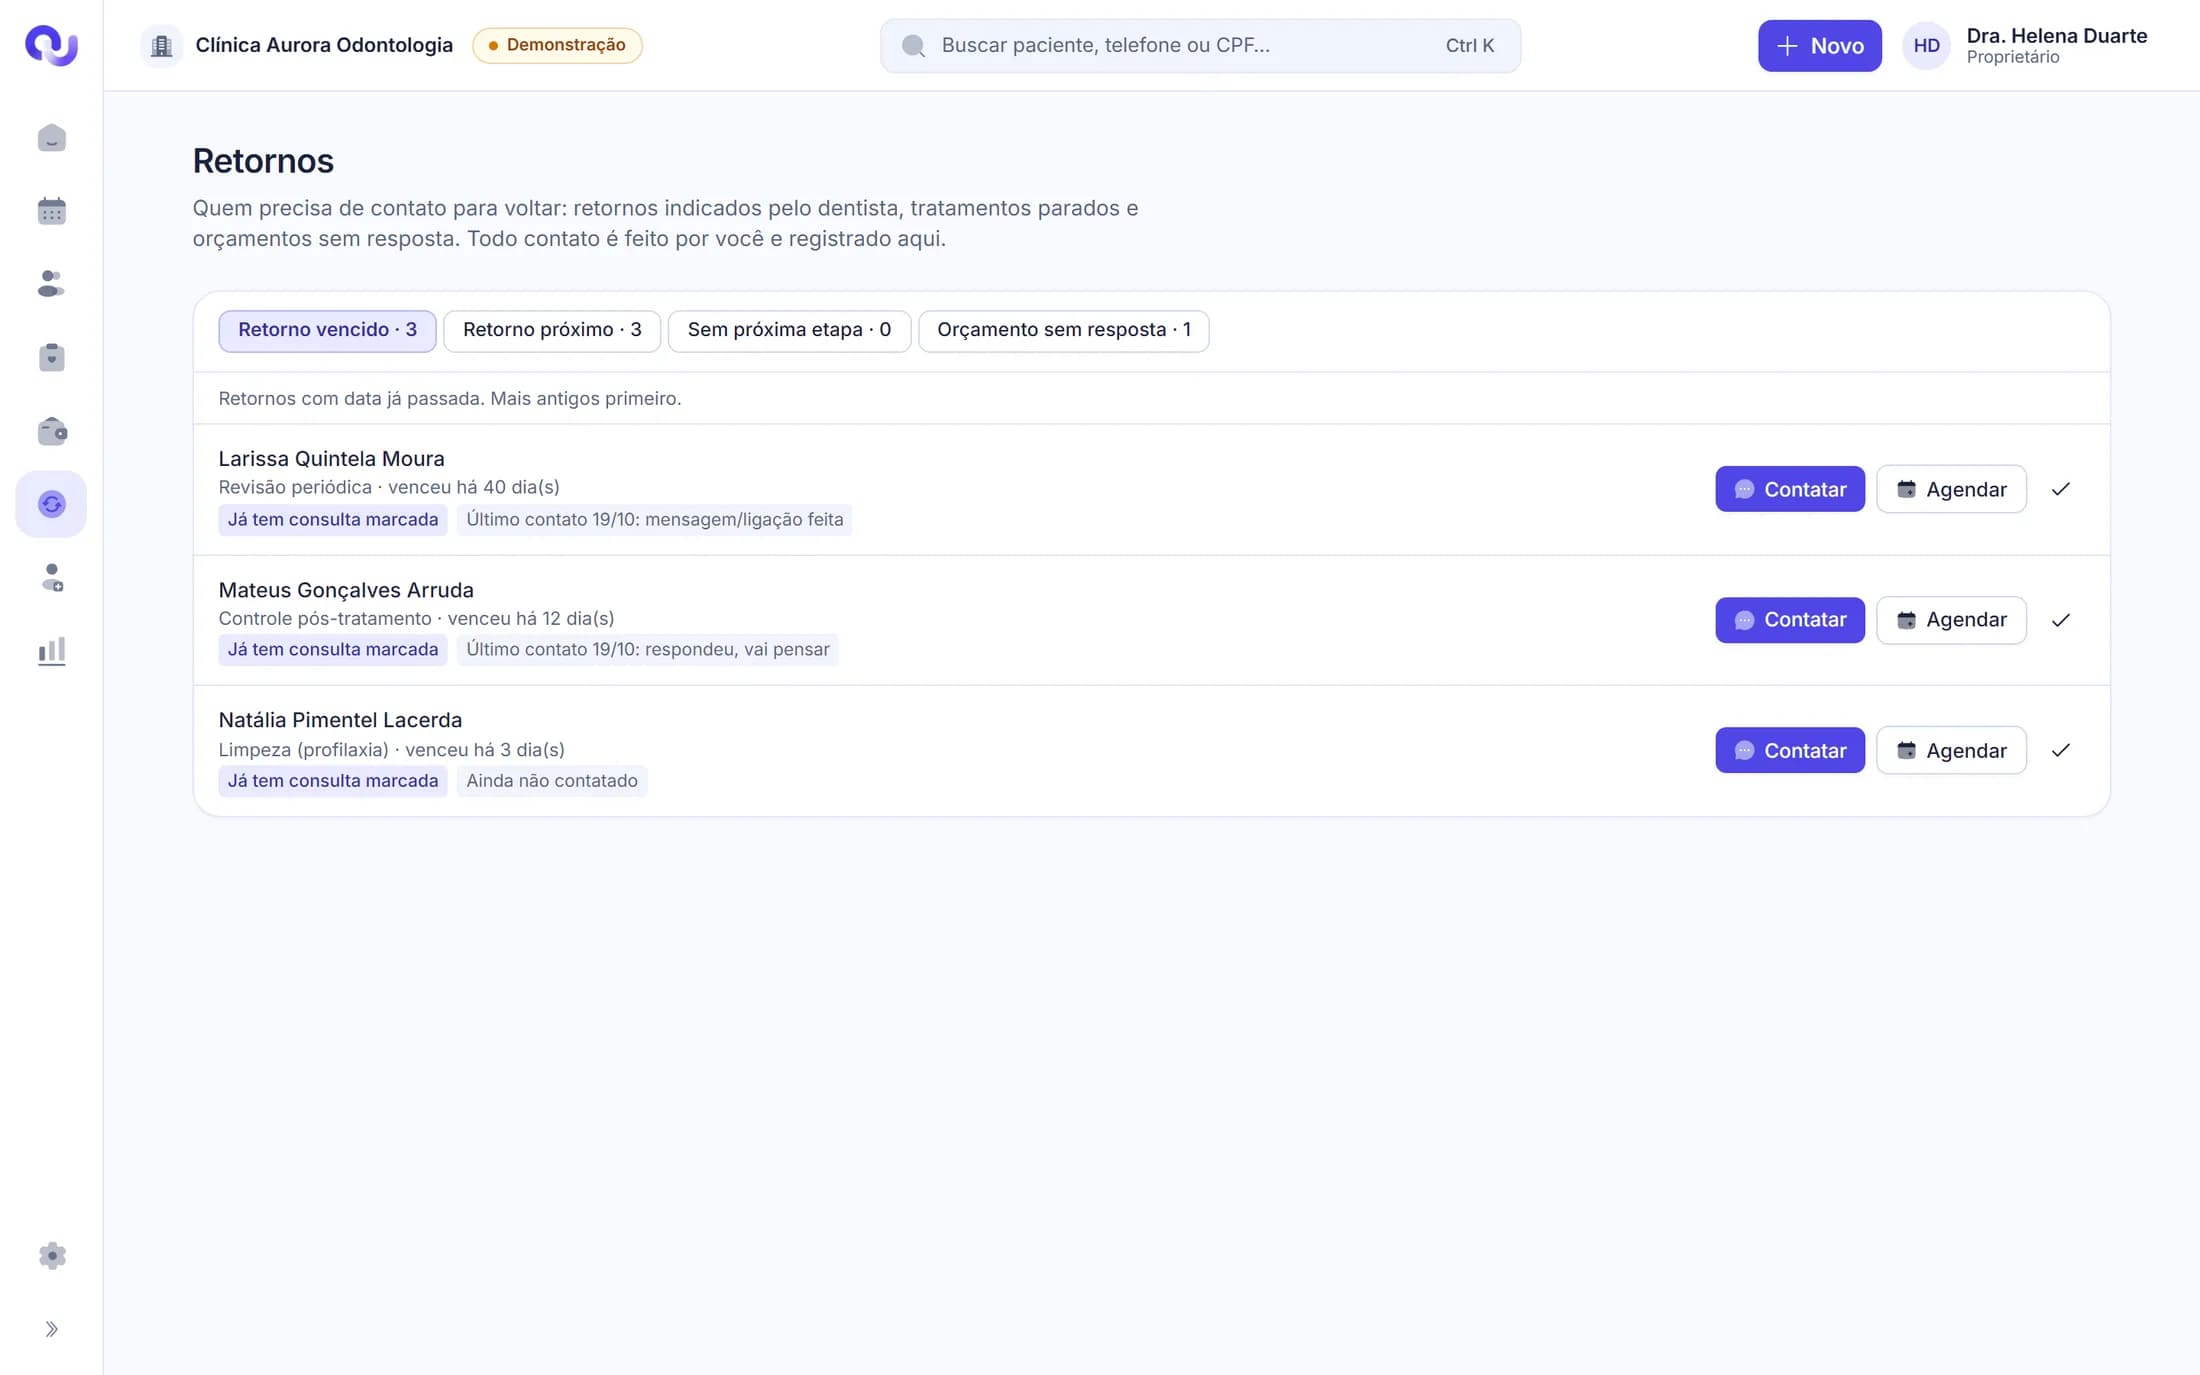Switch to Orçamento sem resposta tab

pyautogui.click(x=1064, y=330)
